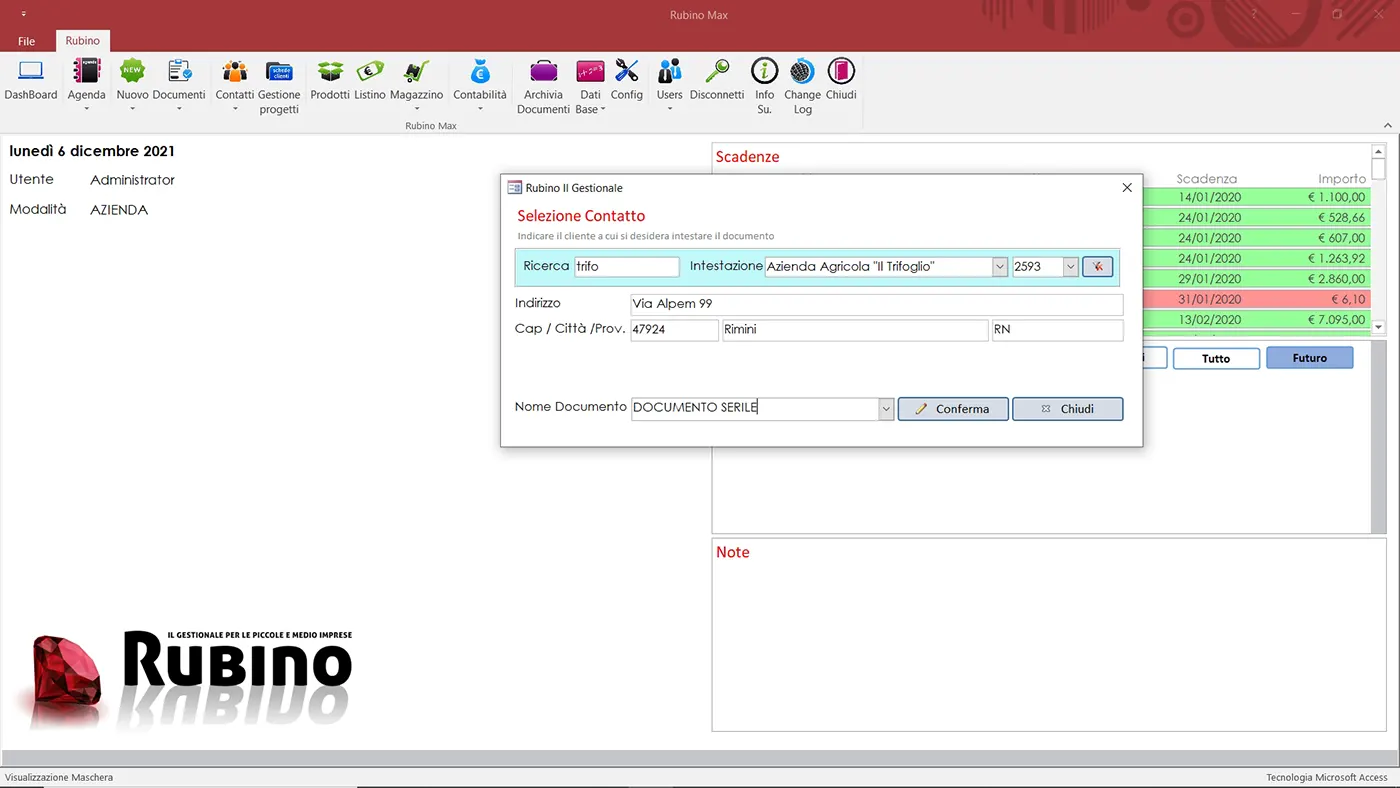This screenshot has width=1400, height=788.
Task: Select the red row dated 31/01/2020
Action: [x=1255, y=299]
